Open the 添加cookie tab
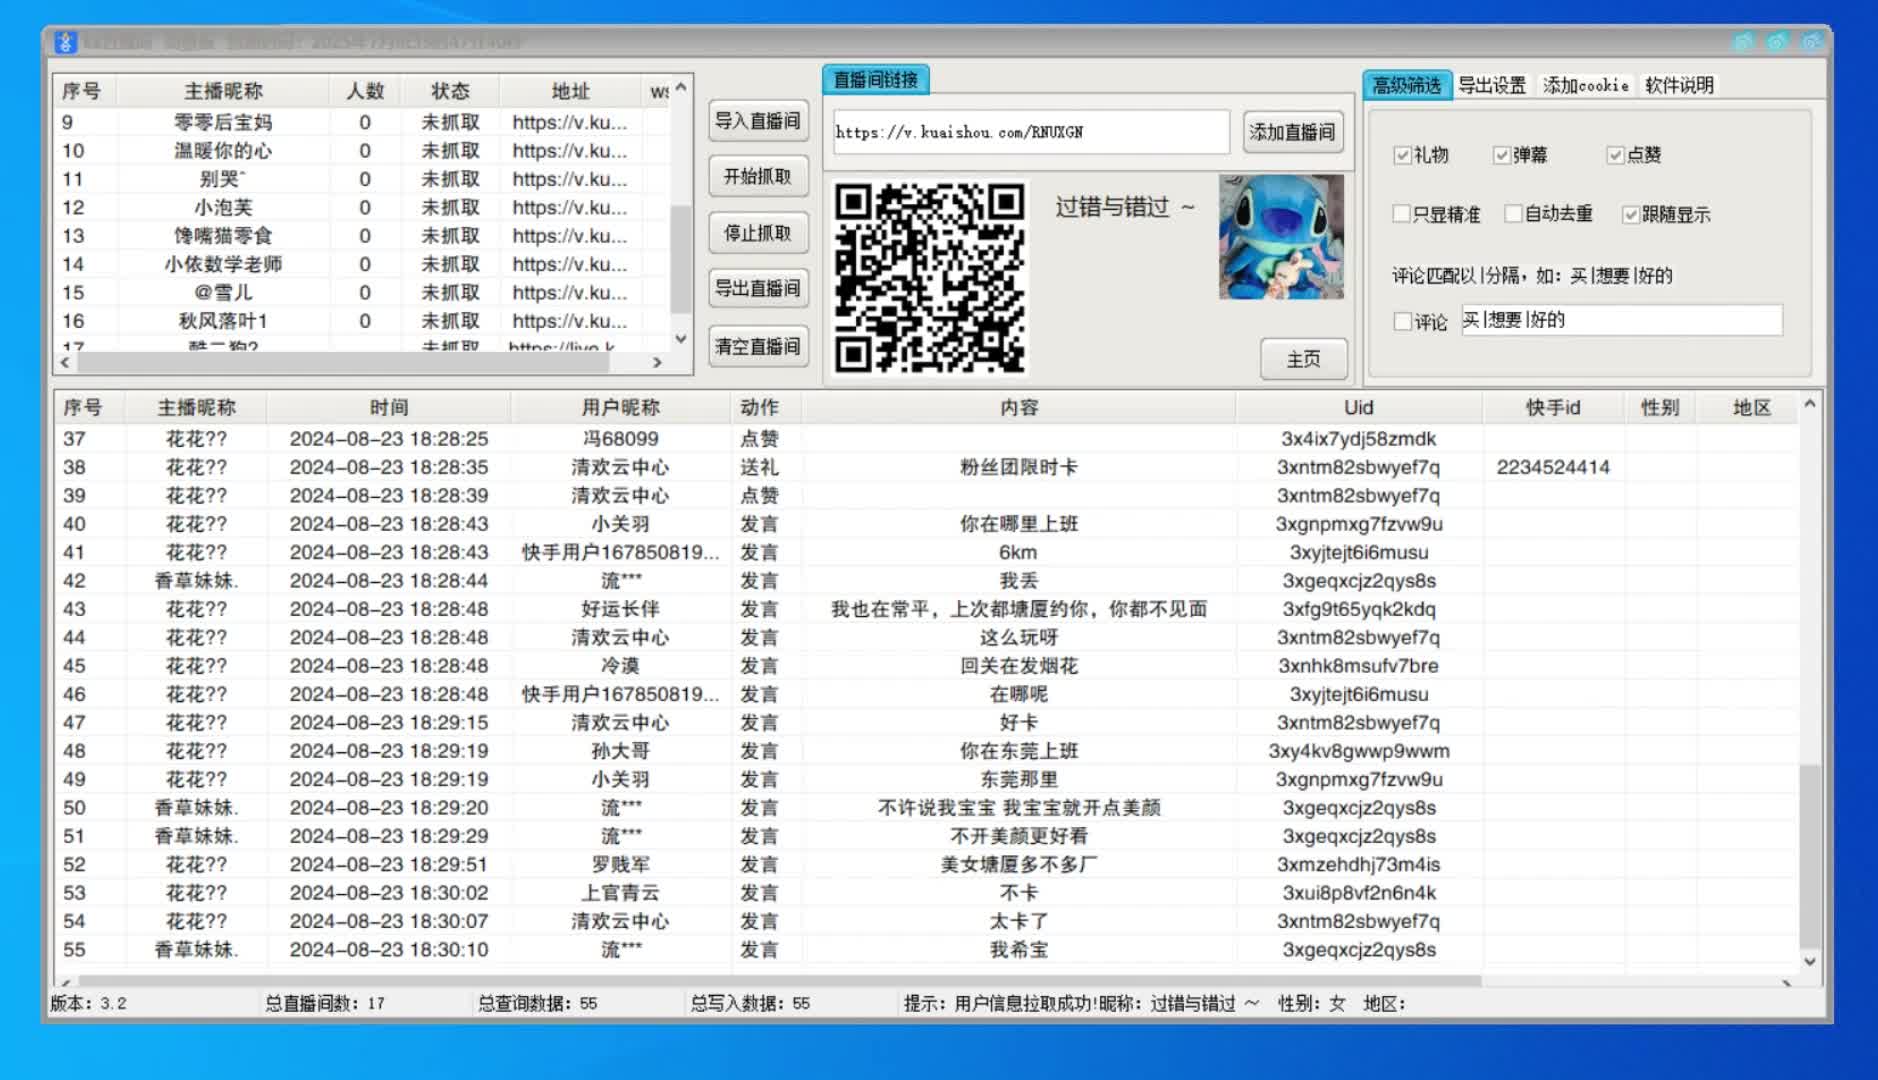The image size is (1878, 1080). [x=1585, y=86]
